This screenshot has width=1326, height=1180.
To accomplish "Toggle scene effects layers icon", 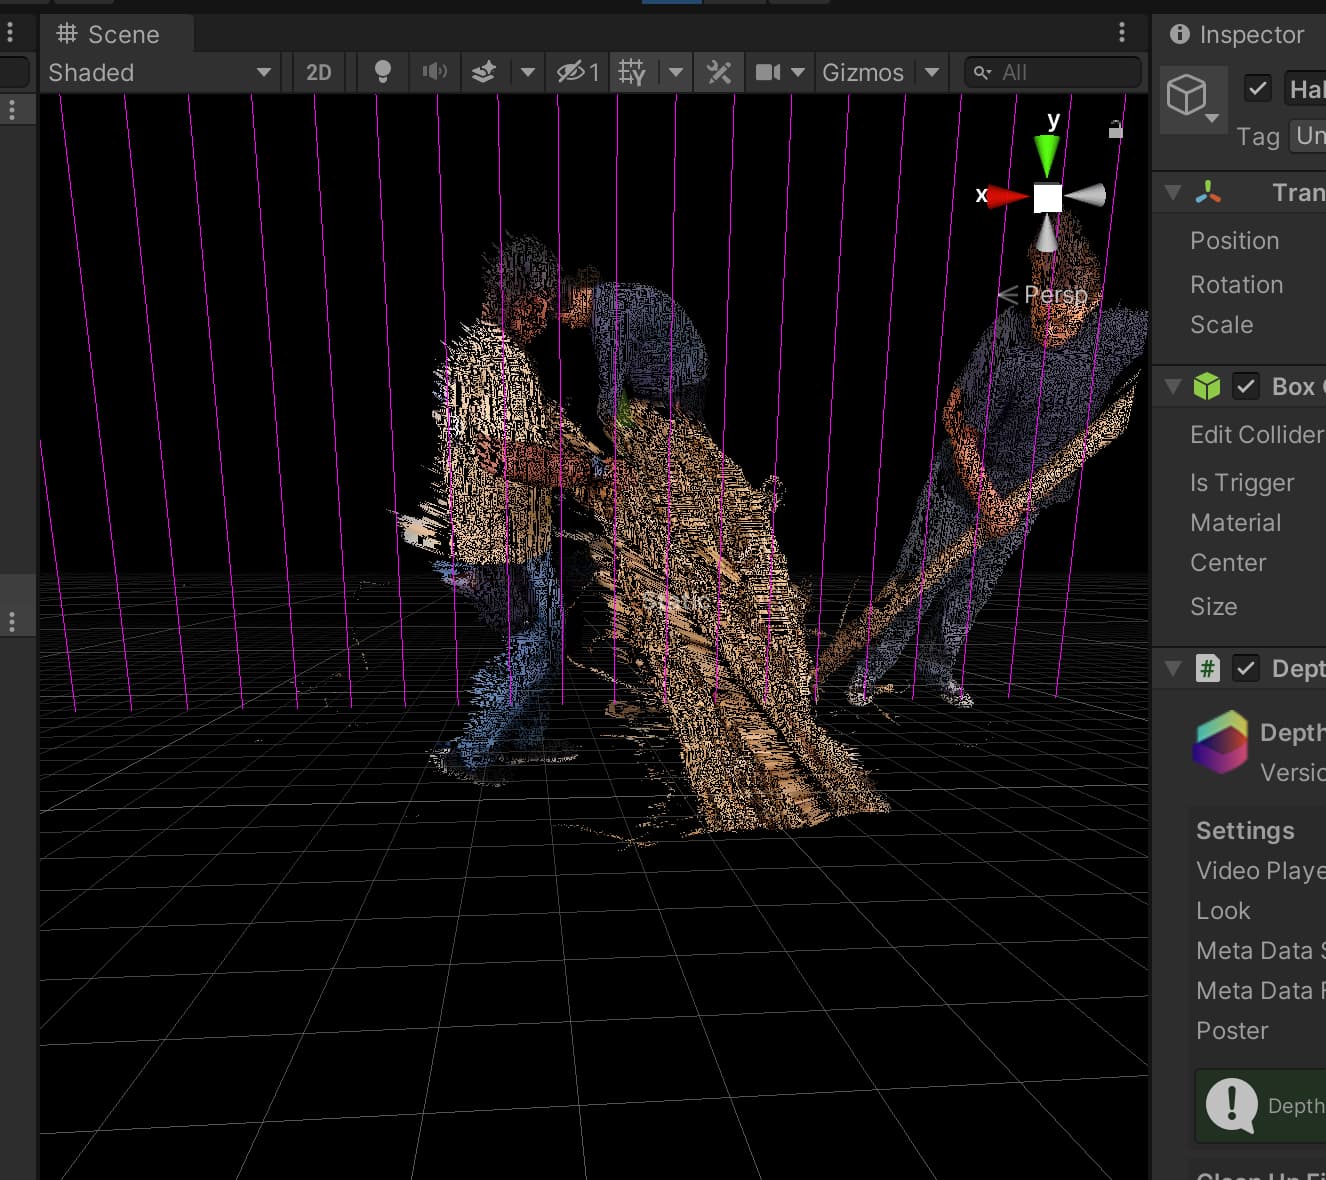I will pyautogui.click(x=484, y=72).
